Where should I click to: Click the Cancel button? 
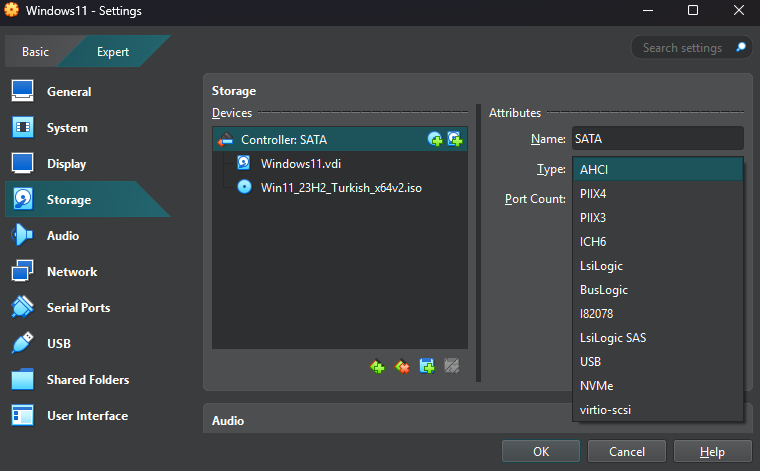tap(627, 452)
